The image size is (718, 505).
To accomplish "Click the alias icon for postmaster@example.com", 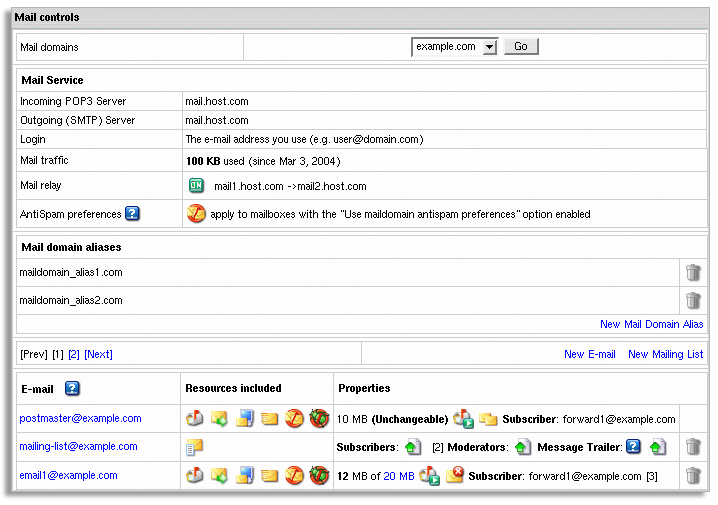I will (245, 418).
